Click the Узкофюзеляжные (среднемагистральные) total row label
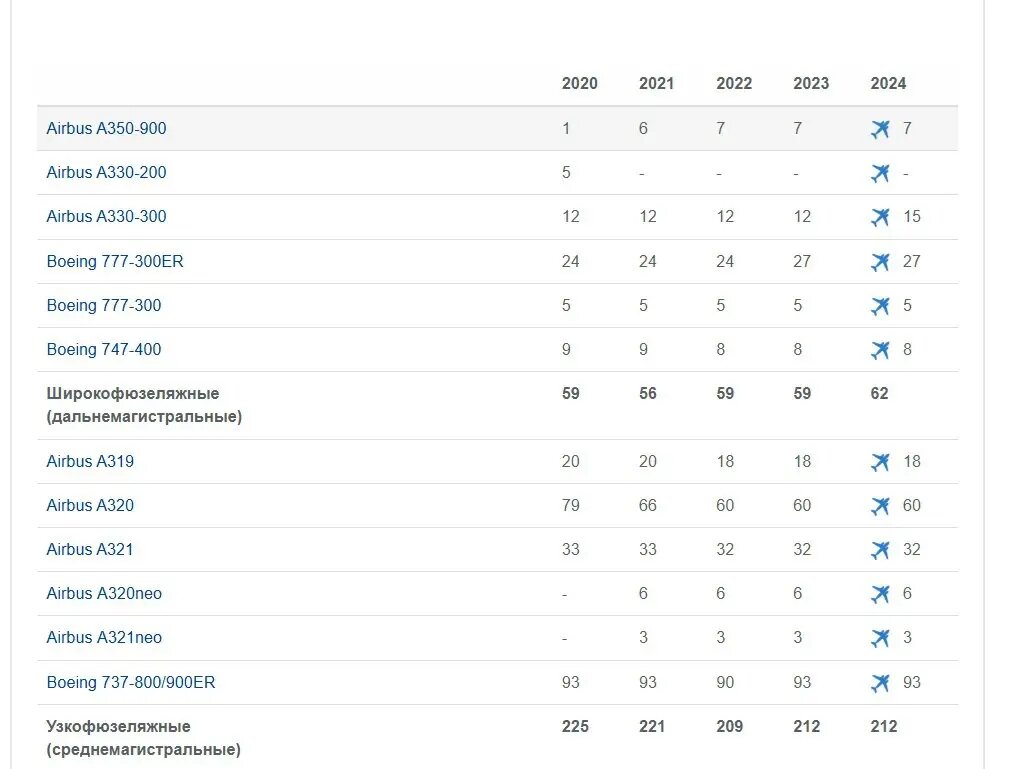 pyautogui.click(x=143, y=738)
